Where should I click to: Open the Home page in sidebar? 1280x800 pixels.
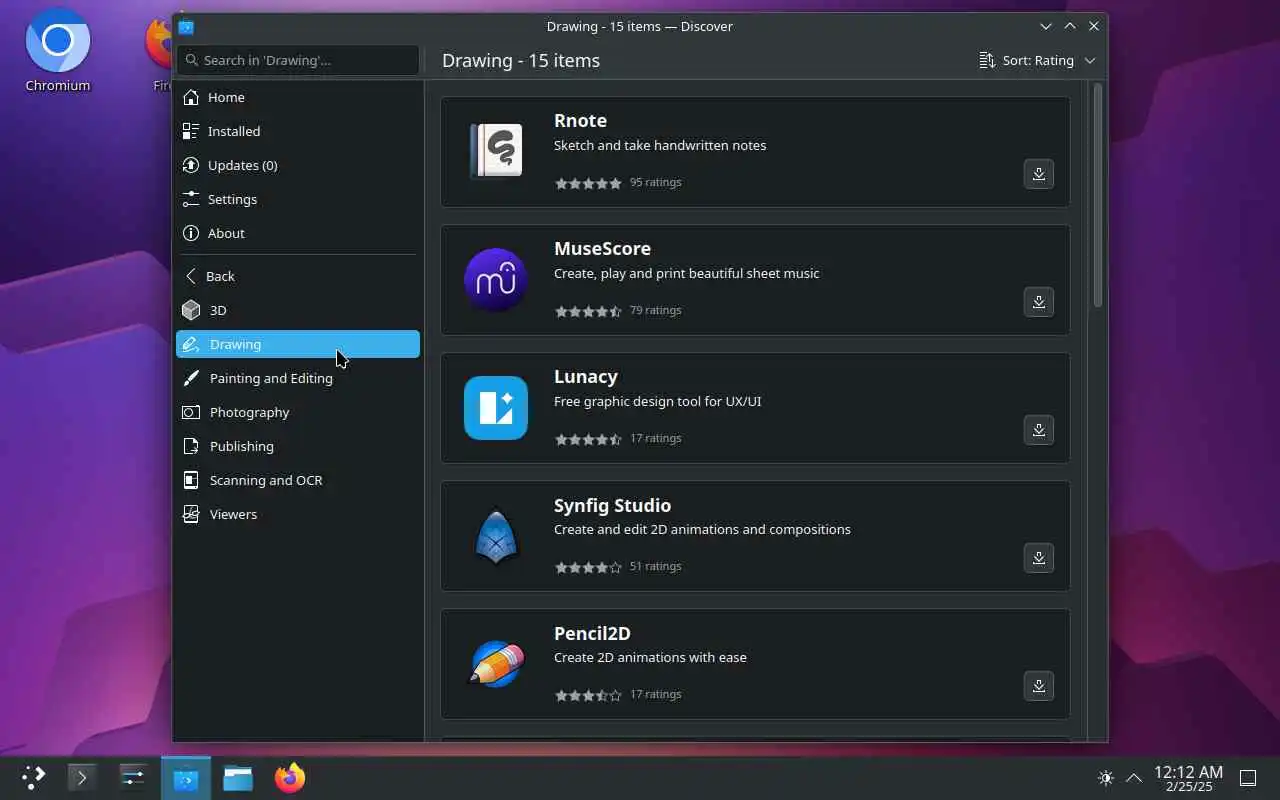pos(298,97)
